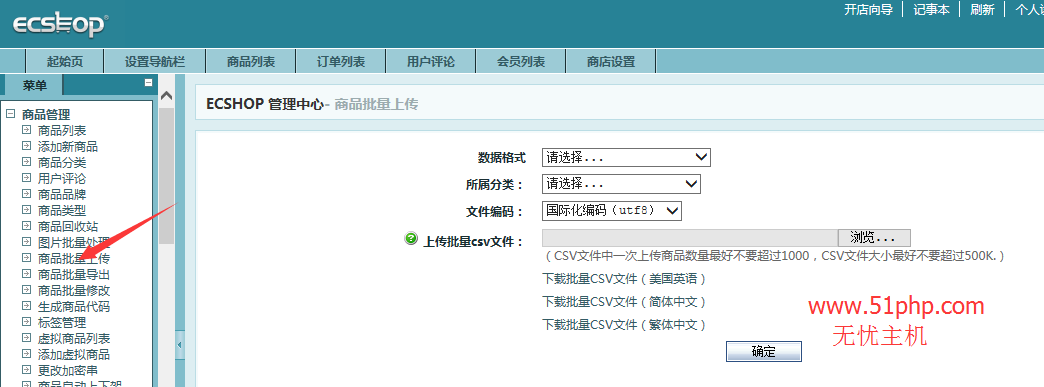
Task: Open the 商店设置 tab
Action: click(x=611, y=61)
